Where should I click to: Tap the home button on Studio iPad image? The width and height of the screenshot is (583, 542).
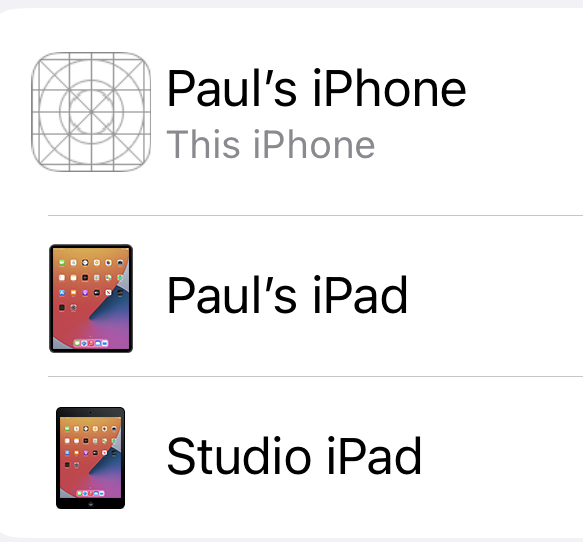[x=91, y=504]
